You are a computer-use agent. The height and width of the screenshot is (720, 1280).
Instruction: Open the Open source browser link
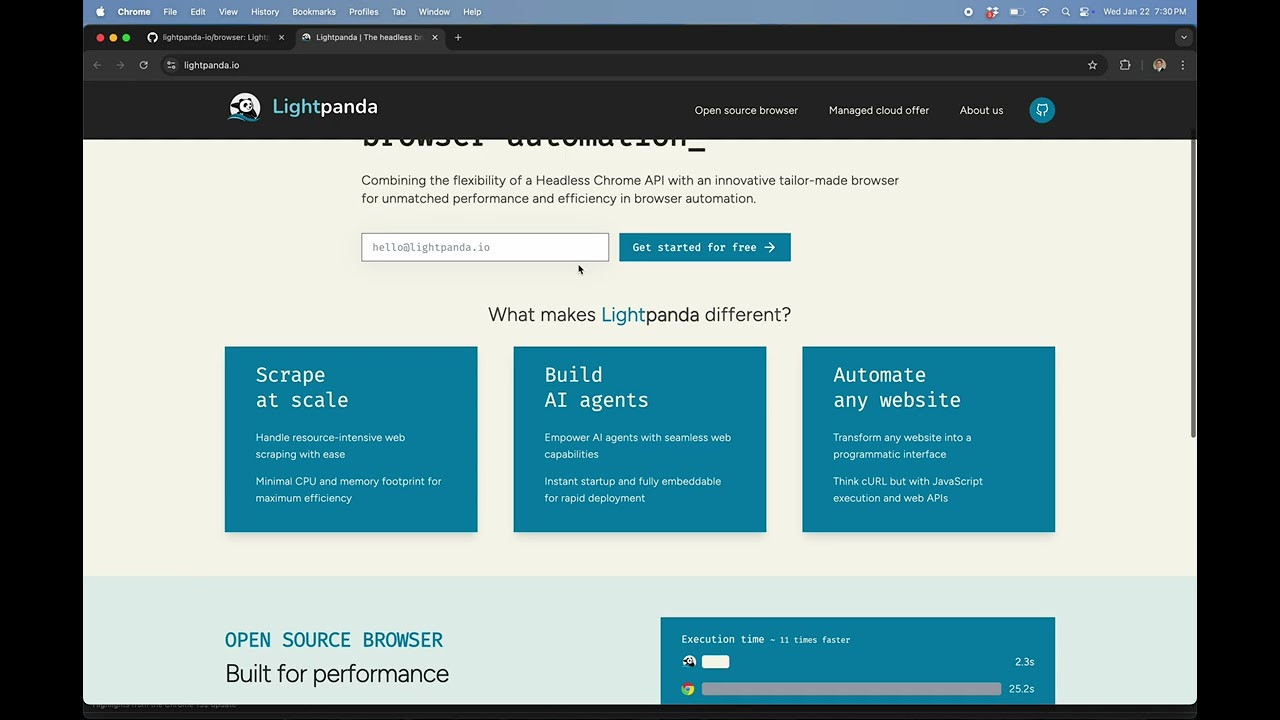746,110
